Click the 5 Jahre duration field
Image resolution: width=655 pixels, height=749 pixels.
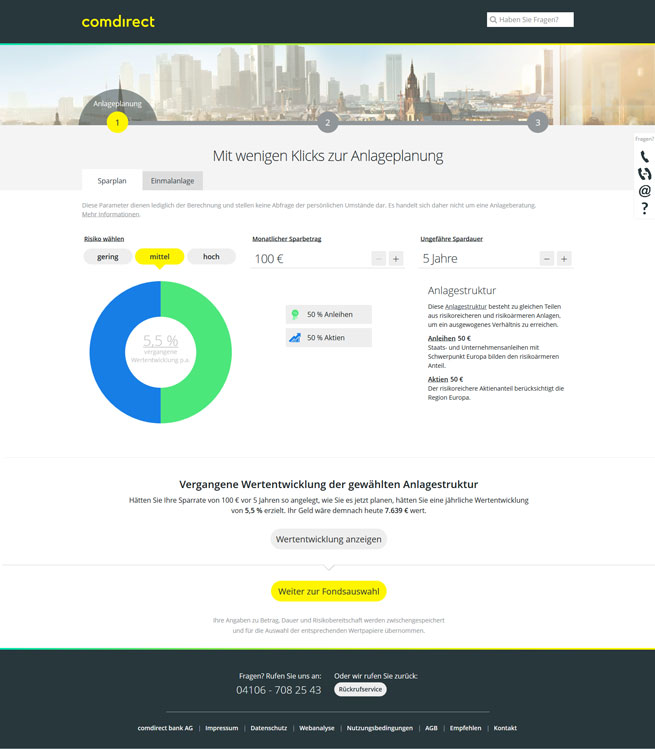tap(479, 259)
